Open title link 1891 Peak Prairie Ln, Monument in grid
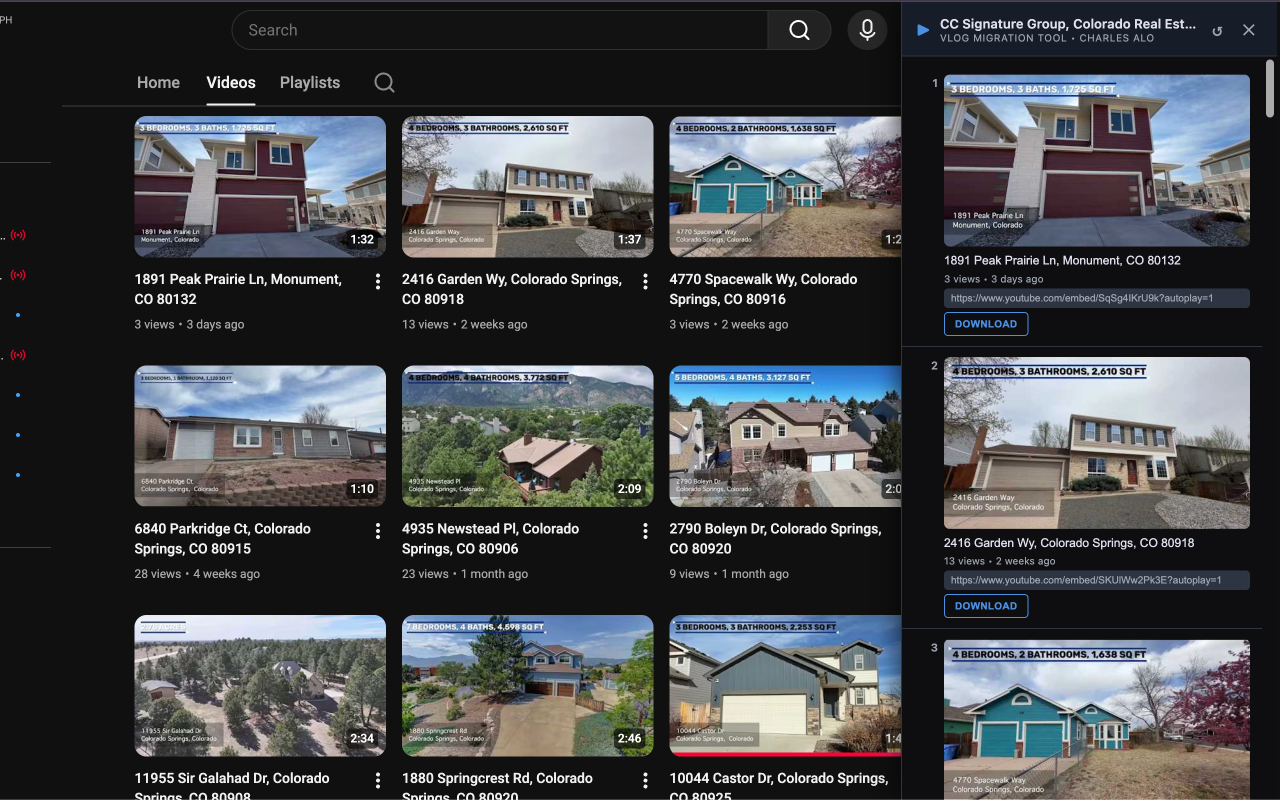The height and width of the screenshot is (800, 1280). (238, 289)
